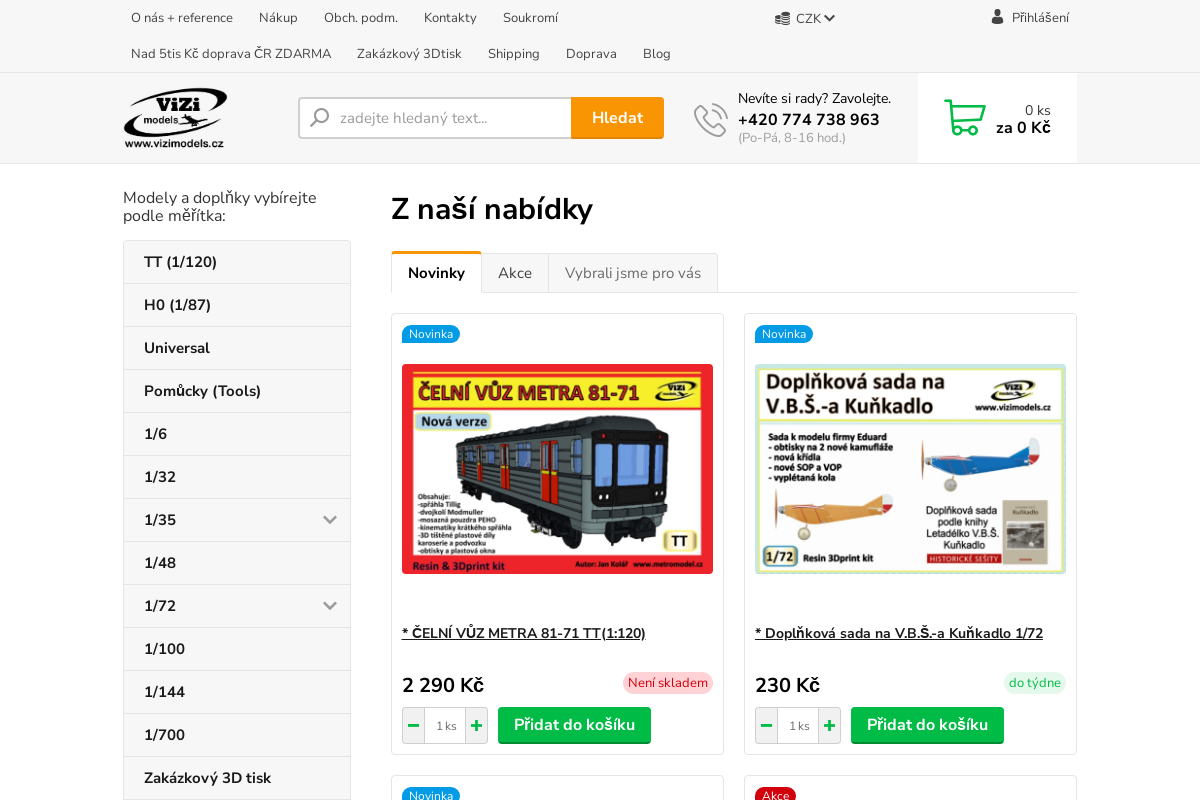Click the phone icon next to hotline number
Viewport: 1200px width, 800px height.
coord(710,118)
